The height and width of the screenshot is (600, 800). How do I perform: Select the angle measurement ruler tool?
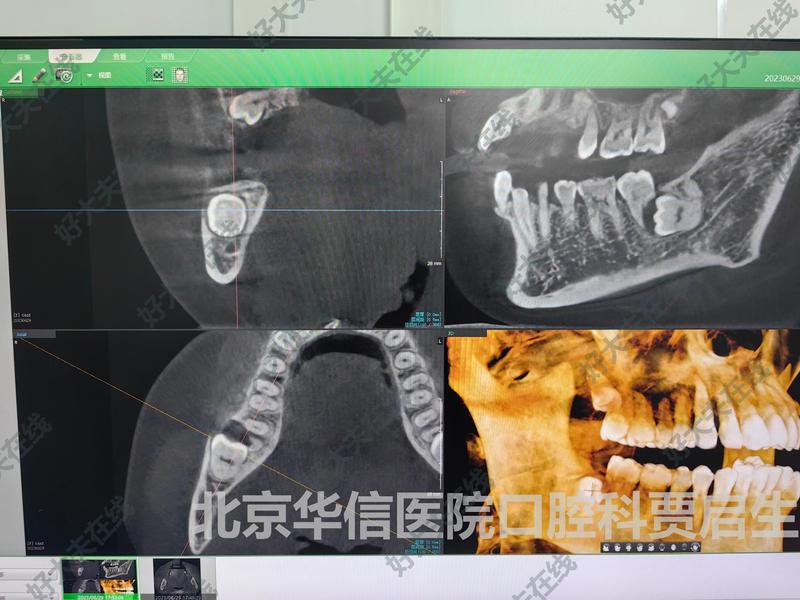click(15, 75)
